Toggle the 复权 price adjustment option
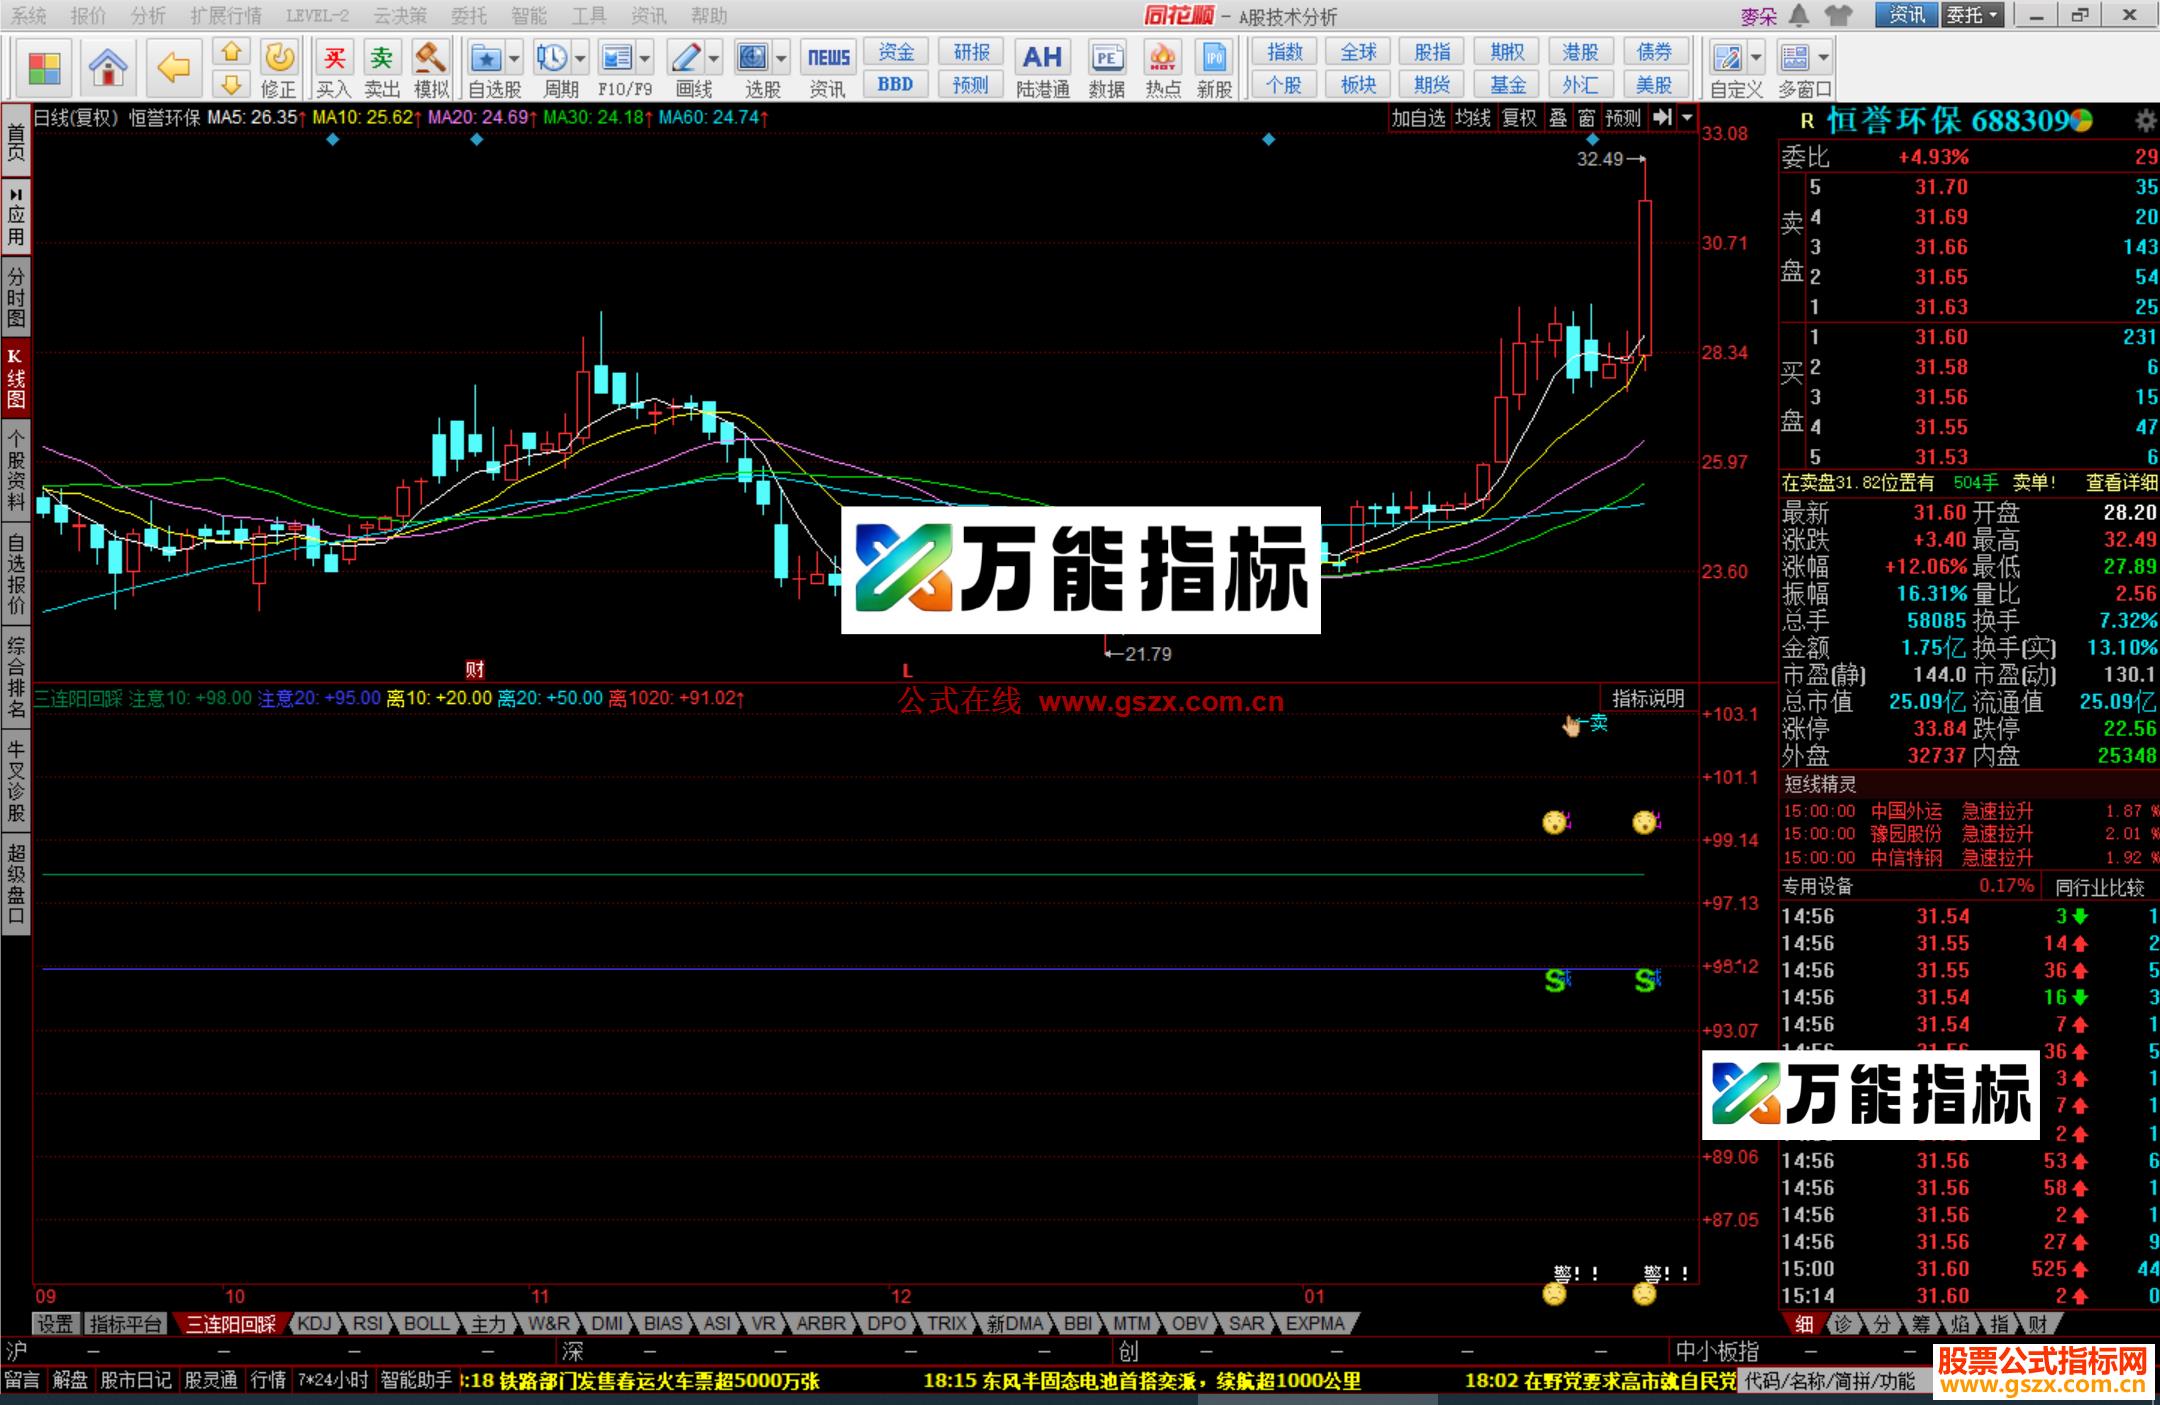The width and height of the screenshot is (2160, 1405). point(1519,118)
